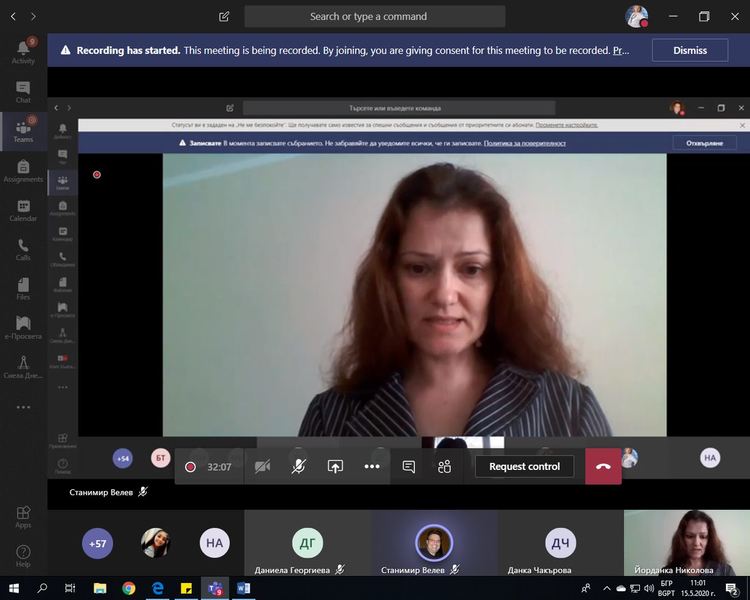The width and height of the screenshot is (750, 600).
Task: Click the new chat compose icon
Action: (x=224, y=17)
